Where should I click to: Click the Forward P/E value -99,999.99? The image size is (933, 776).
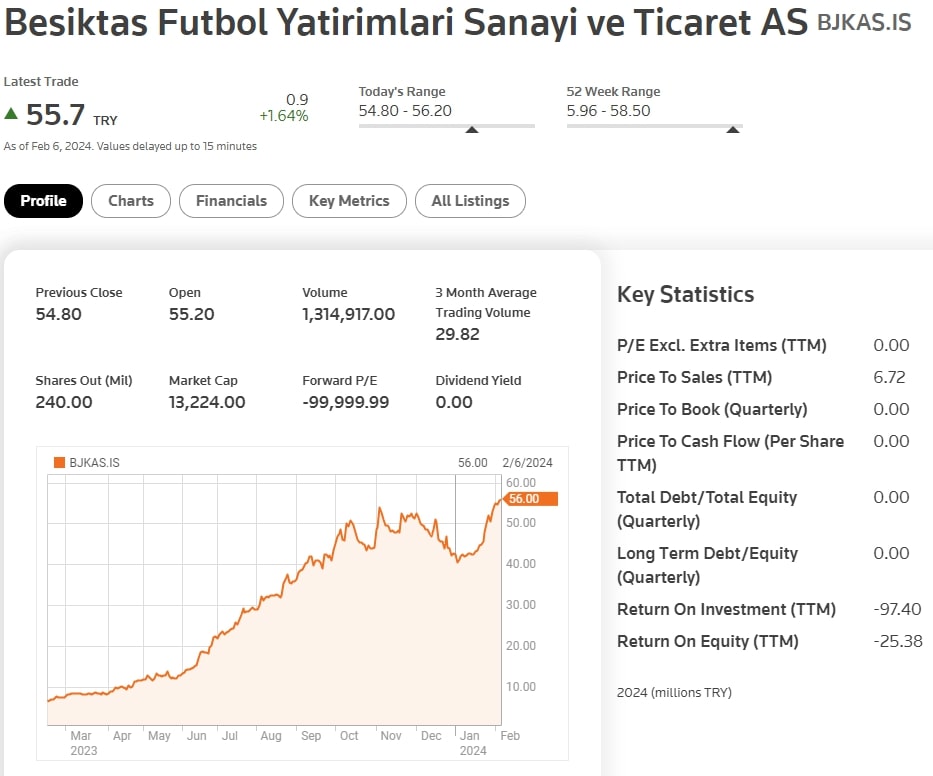click(346, 402)
